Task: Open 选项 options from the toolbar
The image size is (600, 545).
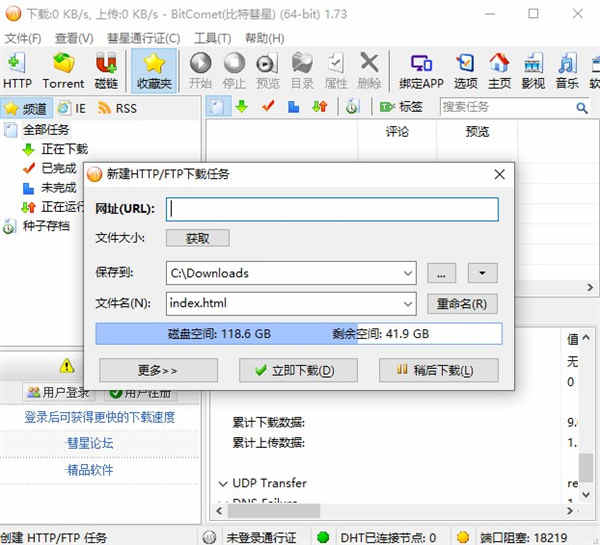Action: (466, 70)
